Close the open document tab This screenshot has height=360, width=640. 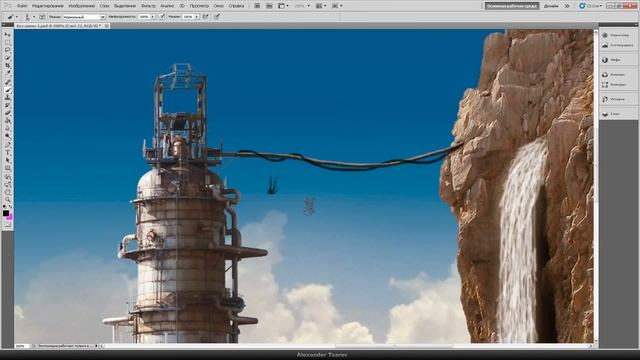(107, 25)
